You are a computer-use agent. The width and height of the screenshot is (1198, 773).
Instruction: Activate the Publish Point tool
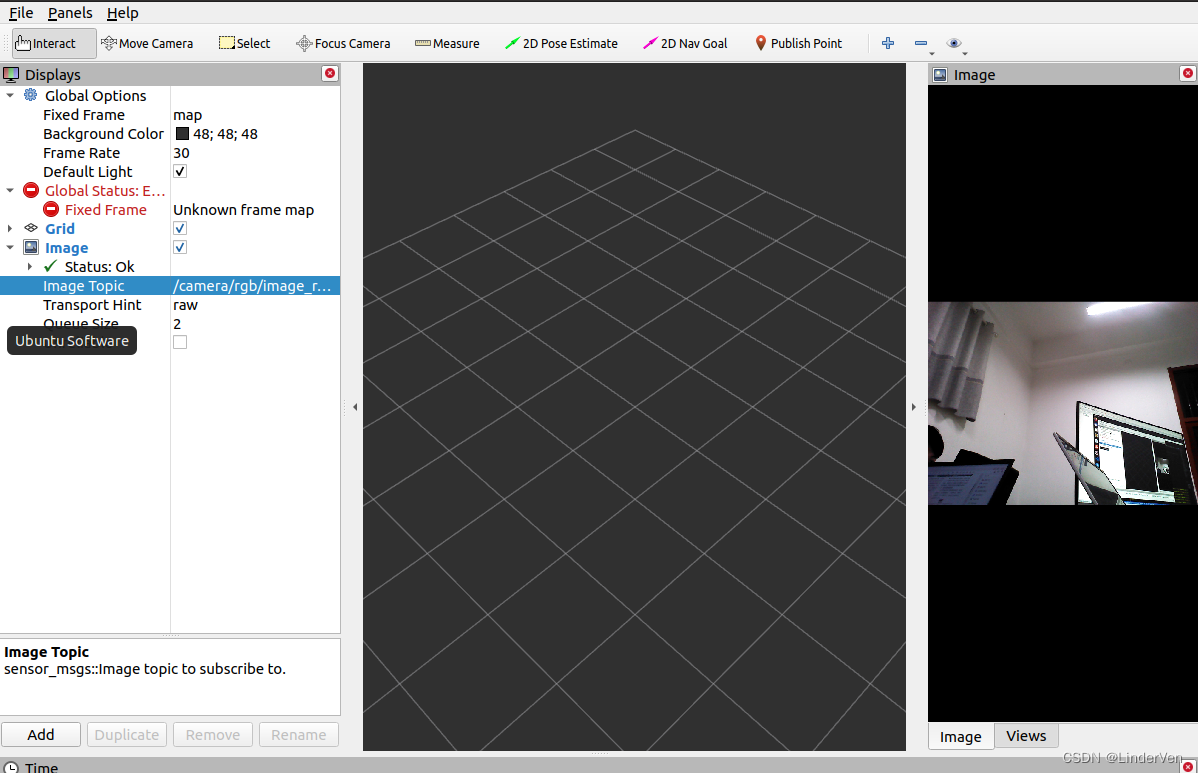(798, 44)
